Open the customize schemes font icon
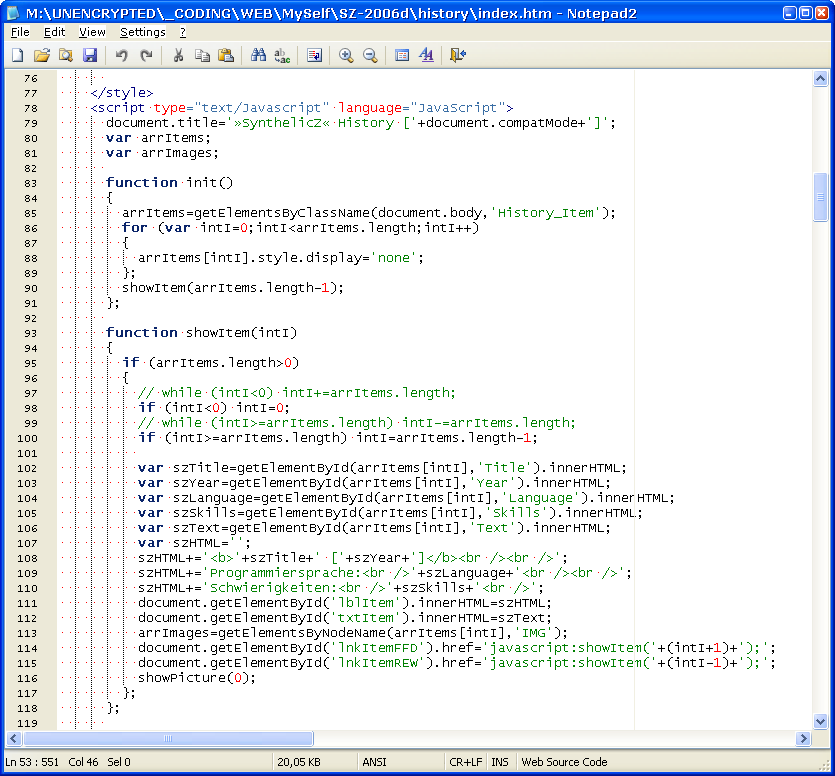835x776 pixels. point(427,55)
